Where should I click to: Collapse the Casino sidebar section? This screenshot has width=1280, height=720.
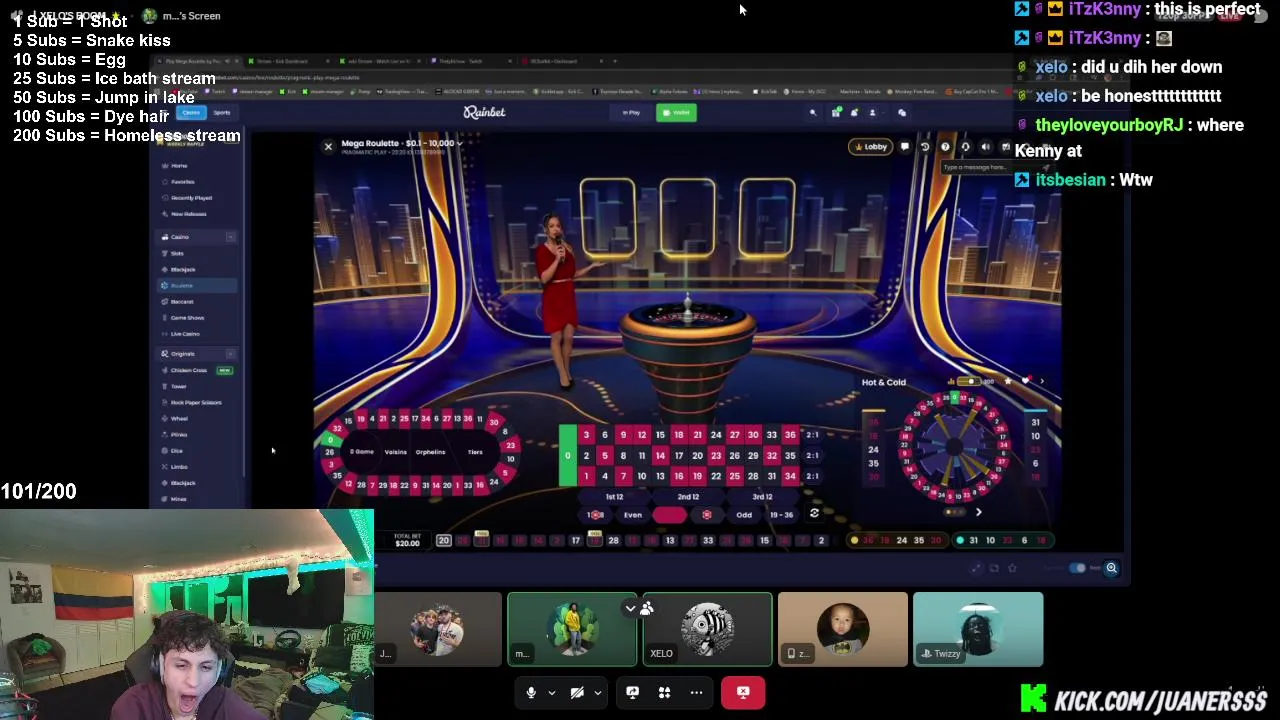click(230, 237)
